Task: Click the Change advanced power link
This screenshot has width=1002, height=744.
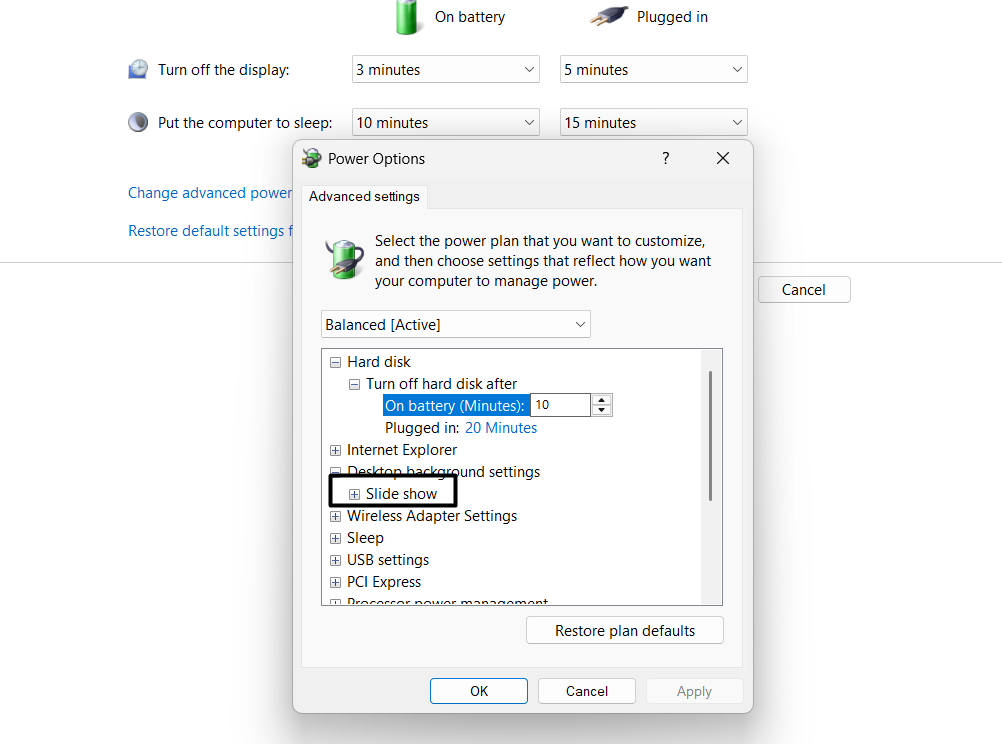Action: pyautogui.click(x=210, y=192)
